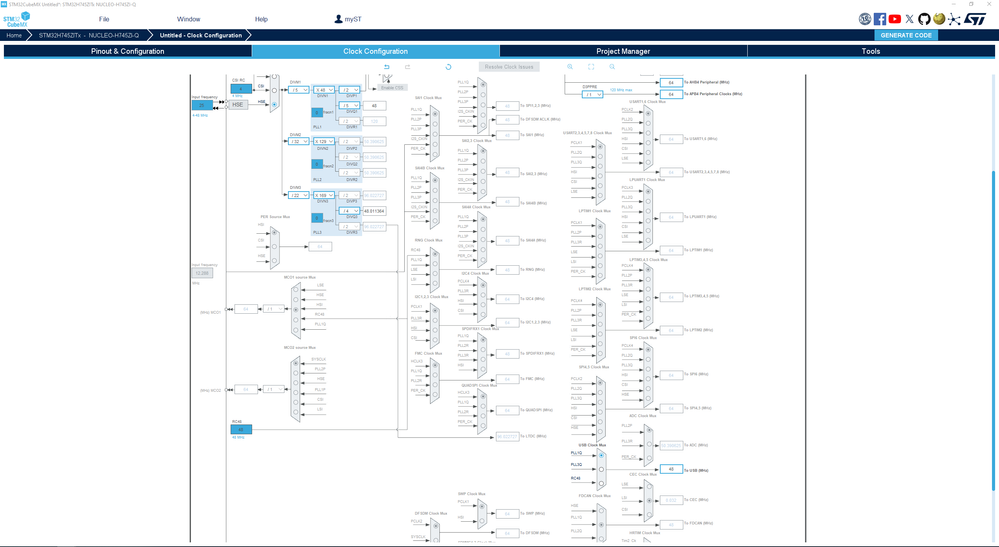This screenshot has width=999, height=547.
Task: Open the File menu
Action: (x=104, y=19)
